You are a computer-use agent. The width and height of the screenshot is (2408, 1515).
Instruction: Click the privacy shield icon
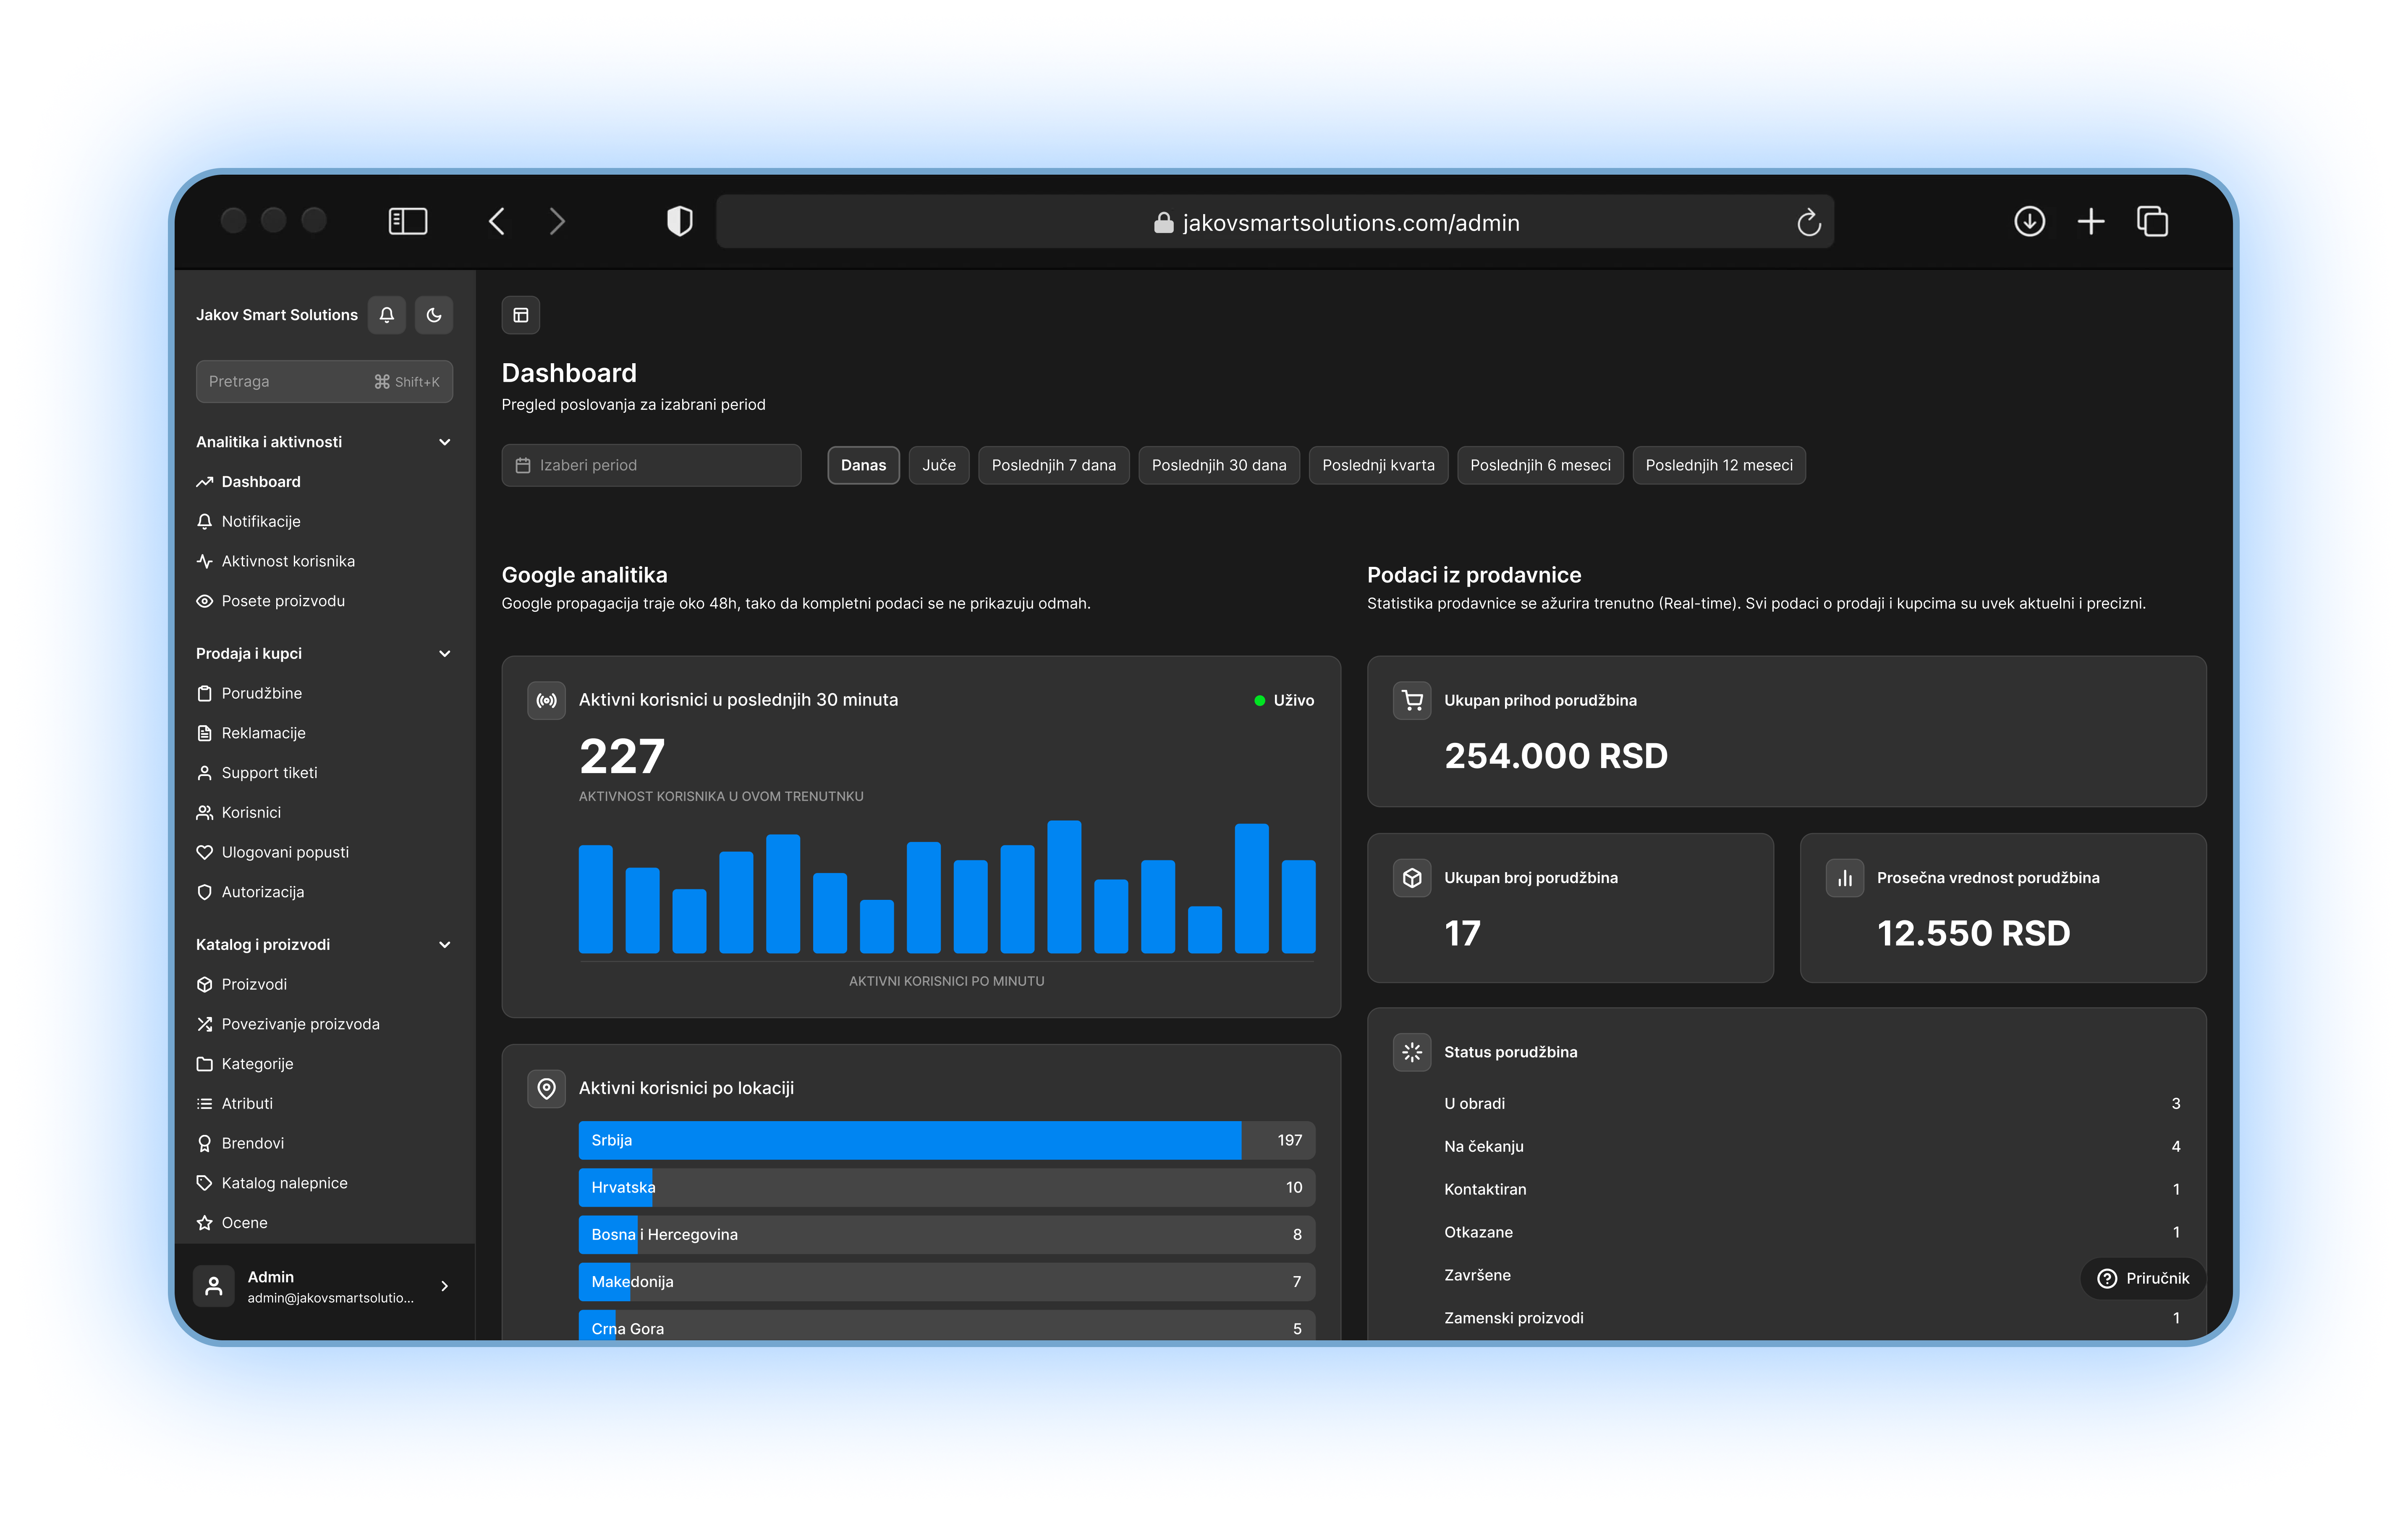(680, 221)
